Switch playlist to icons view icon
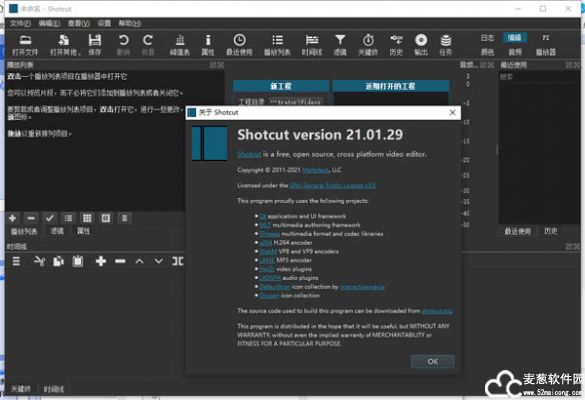Image resolution: width=585 pixels, height=400 pixels. click(x=106, y=218)
